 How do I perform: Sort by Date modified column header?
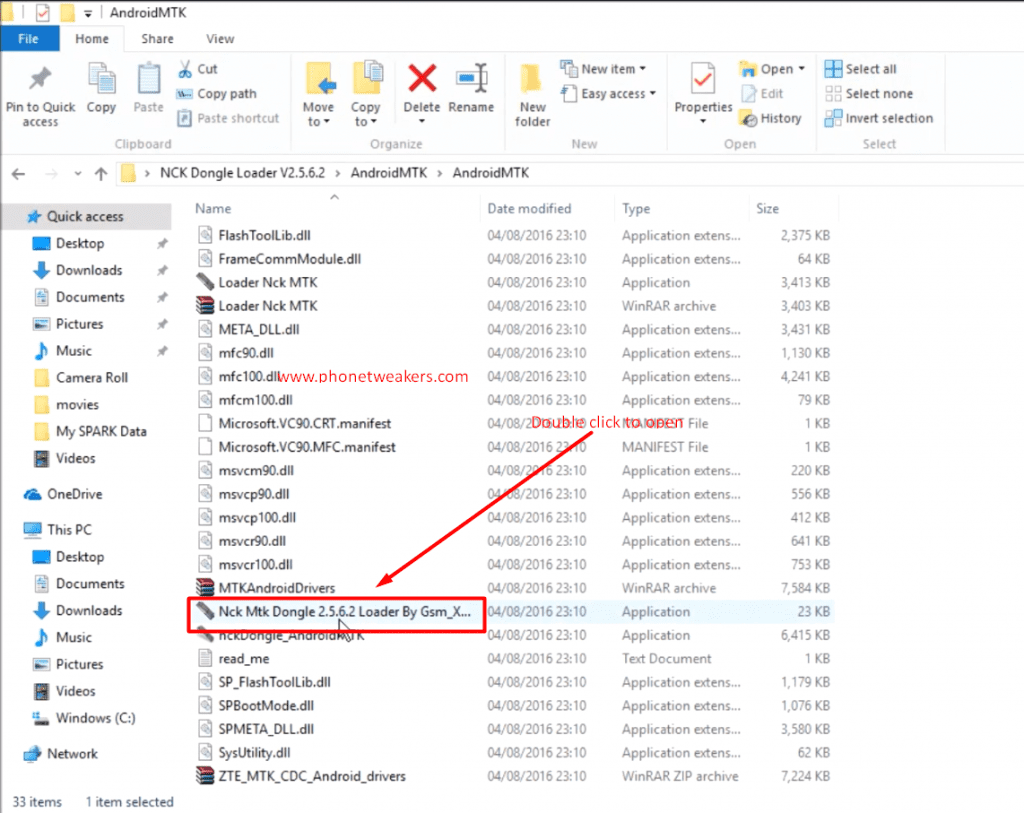529,208
